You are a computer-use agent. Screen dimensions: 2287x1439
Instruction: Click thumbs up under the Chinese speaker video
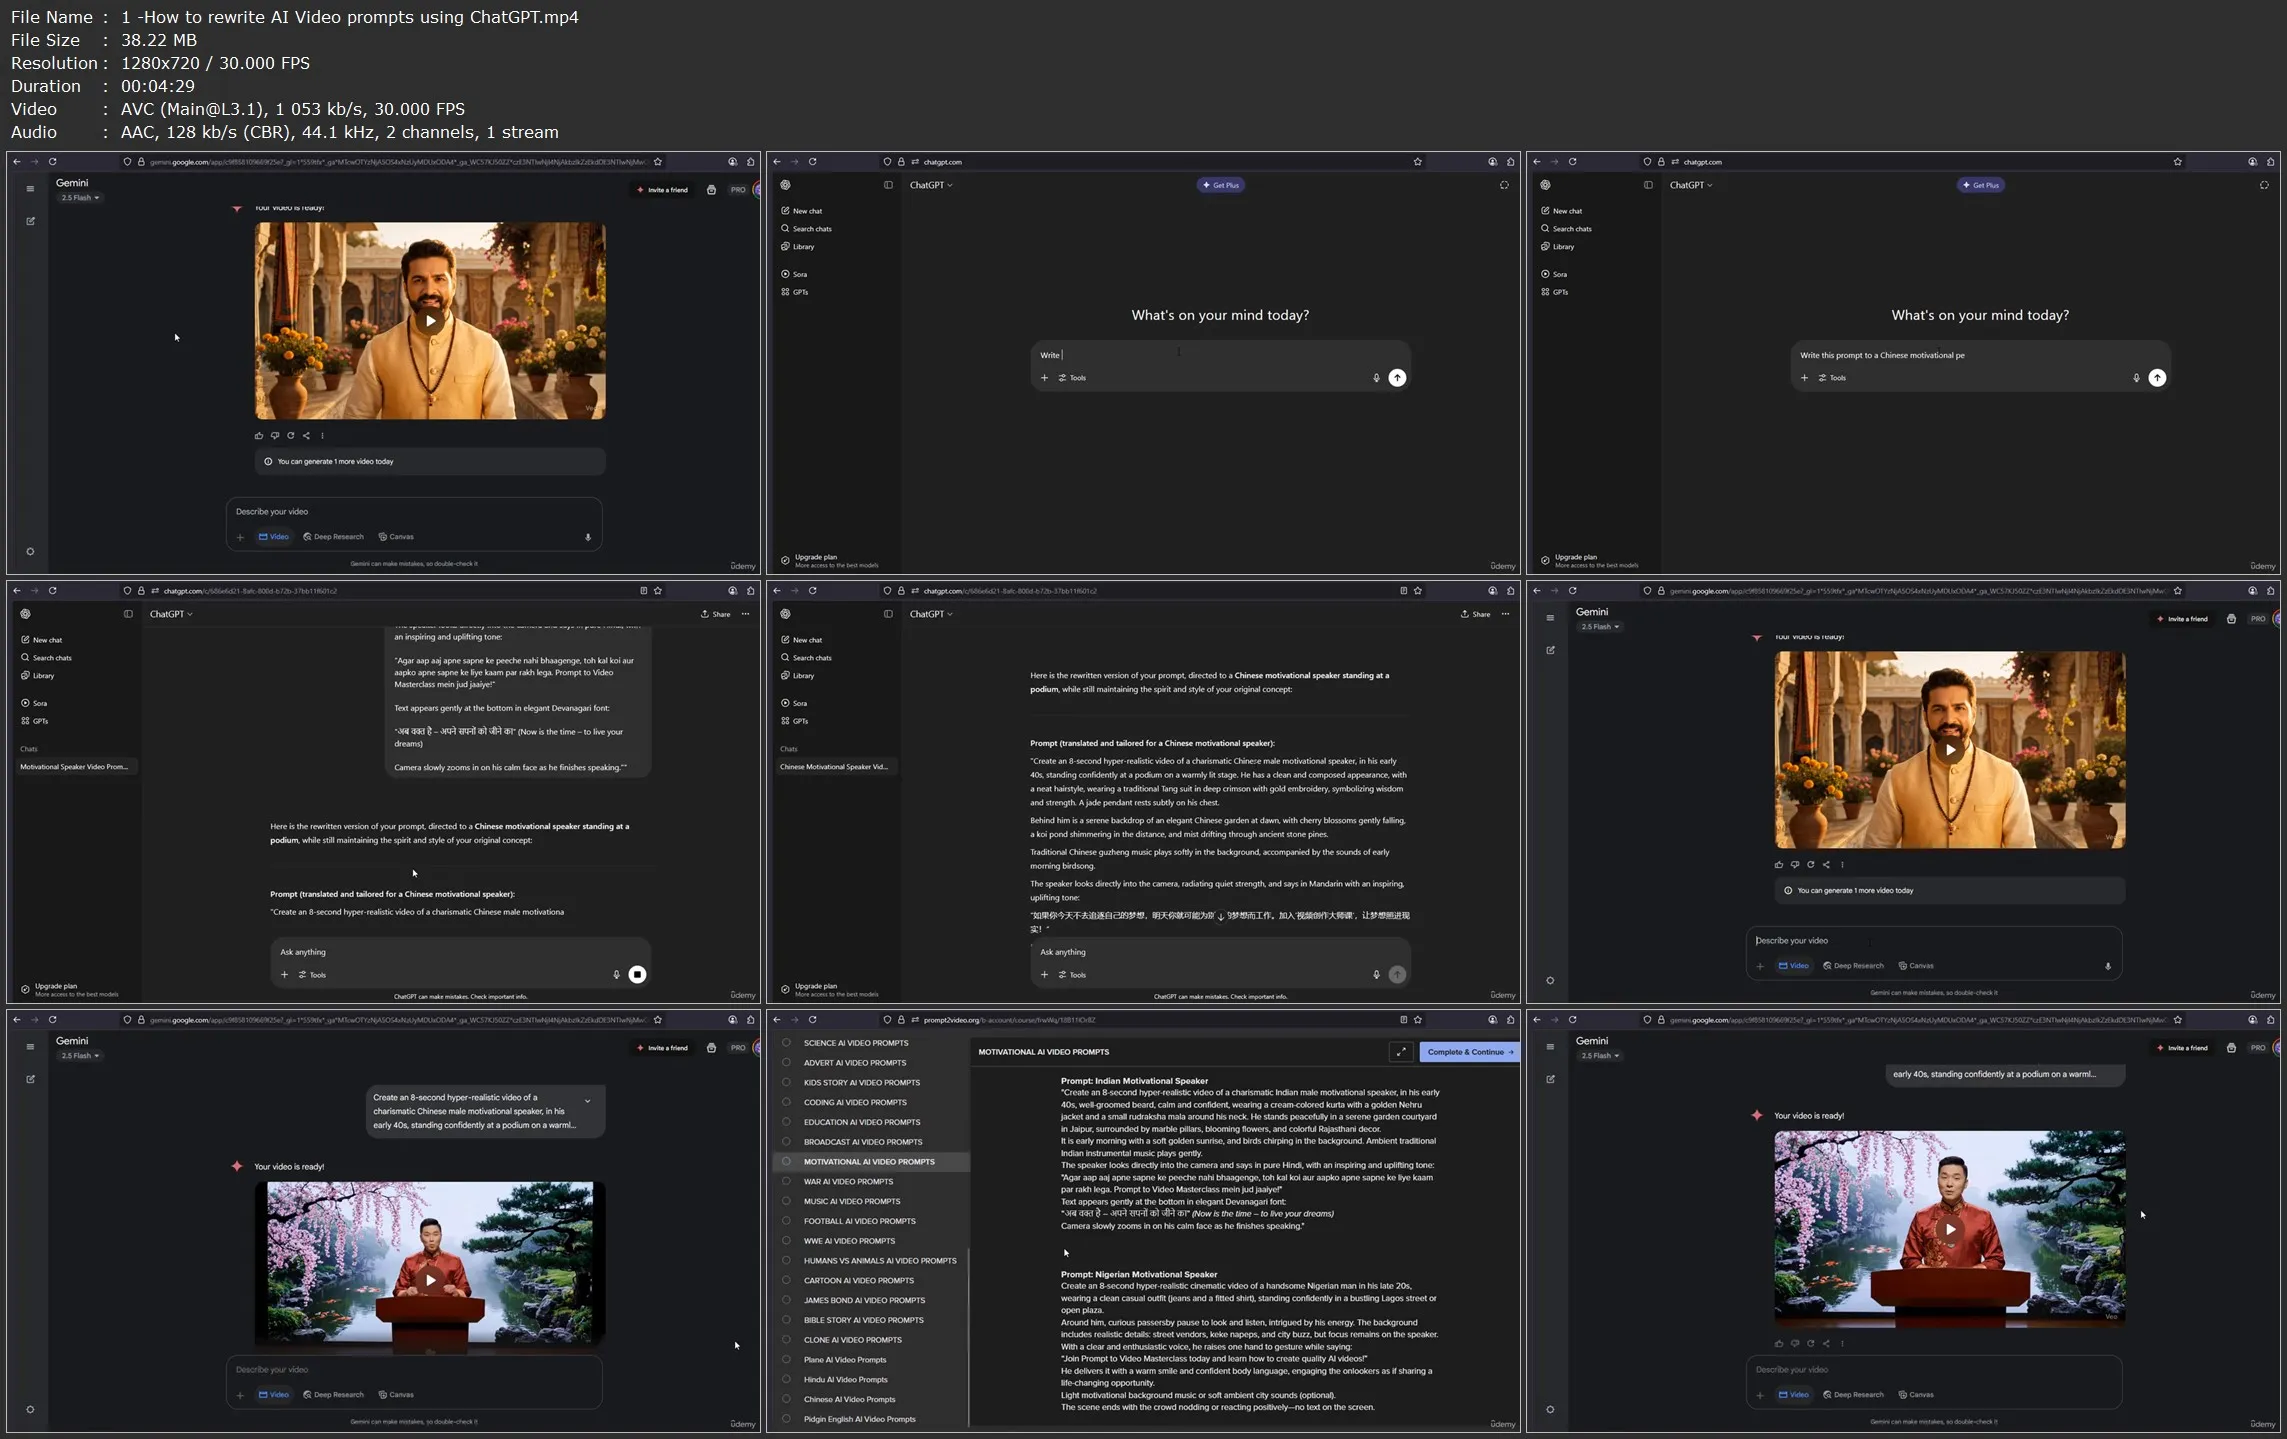point(1778,1343)
